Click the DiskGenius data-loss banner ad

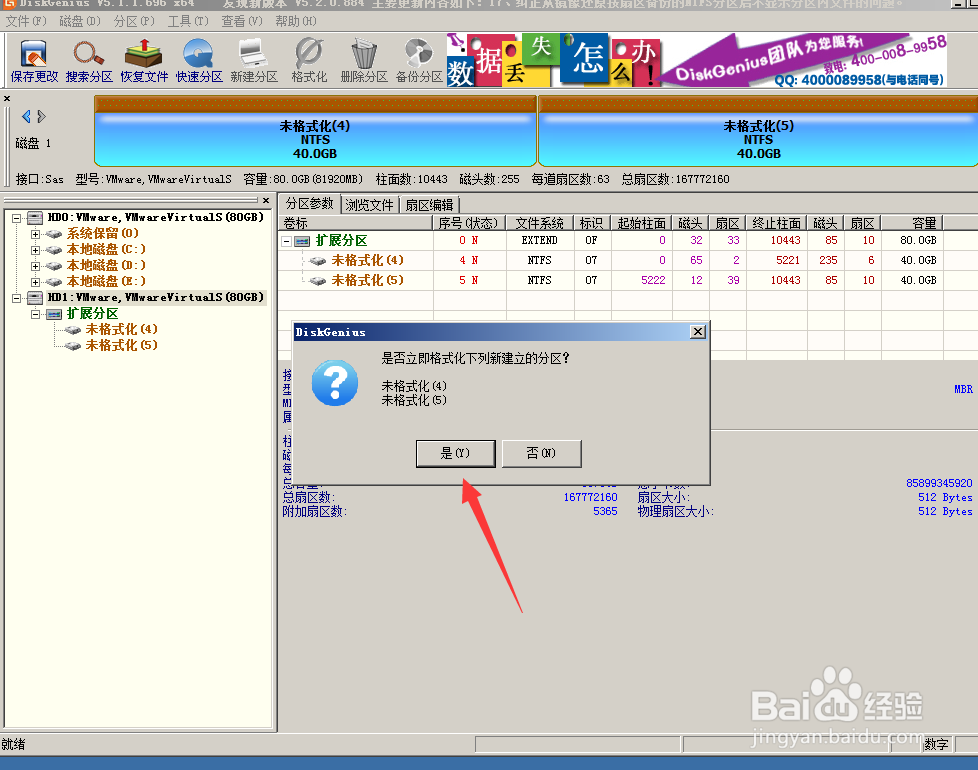[697, 60]
